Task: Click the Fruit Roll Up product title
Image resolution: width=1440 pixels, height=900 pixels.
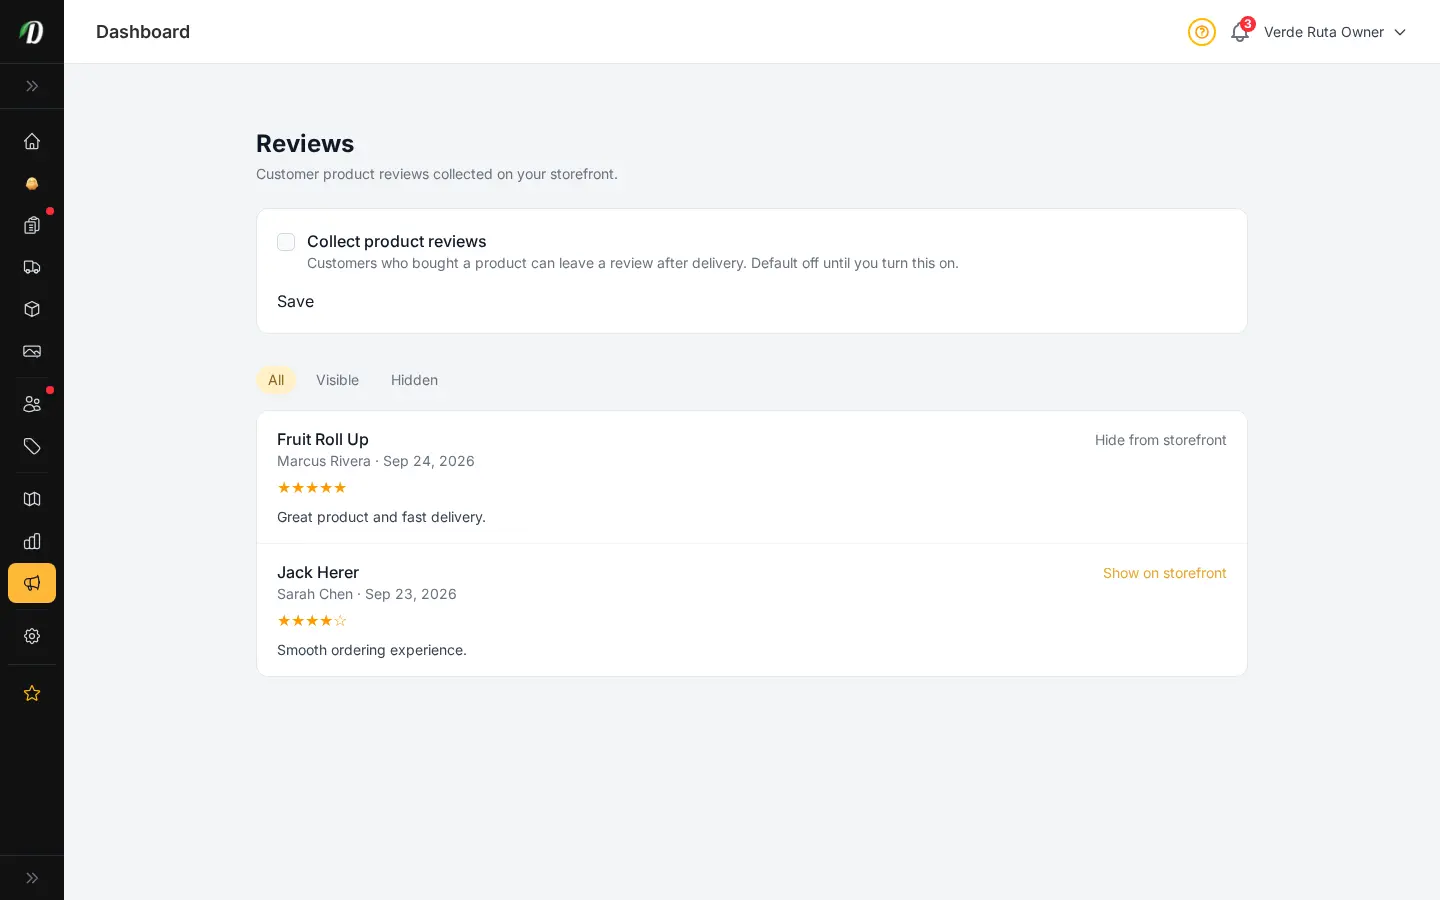Action: click(323, 439)
